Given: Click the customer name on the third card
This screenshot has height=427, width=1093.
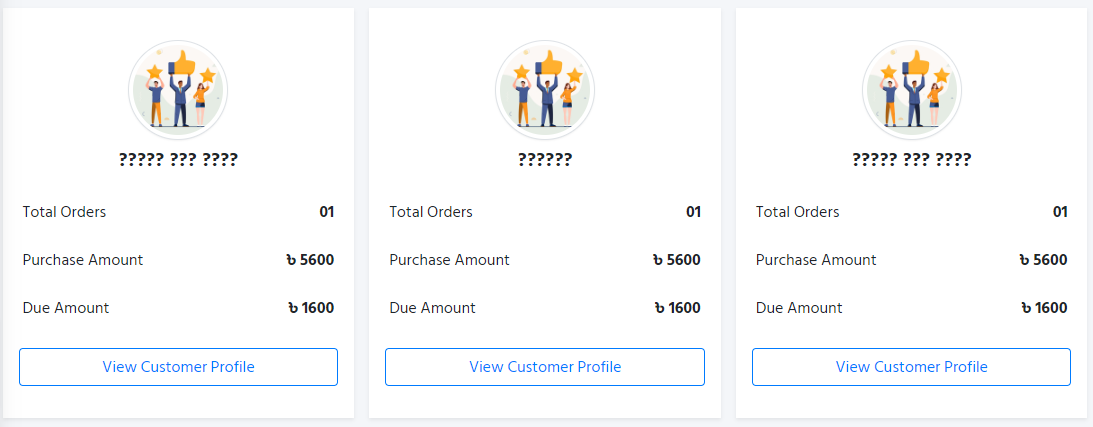Looking at the screenshot, I should click(912, 160).
